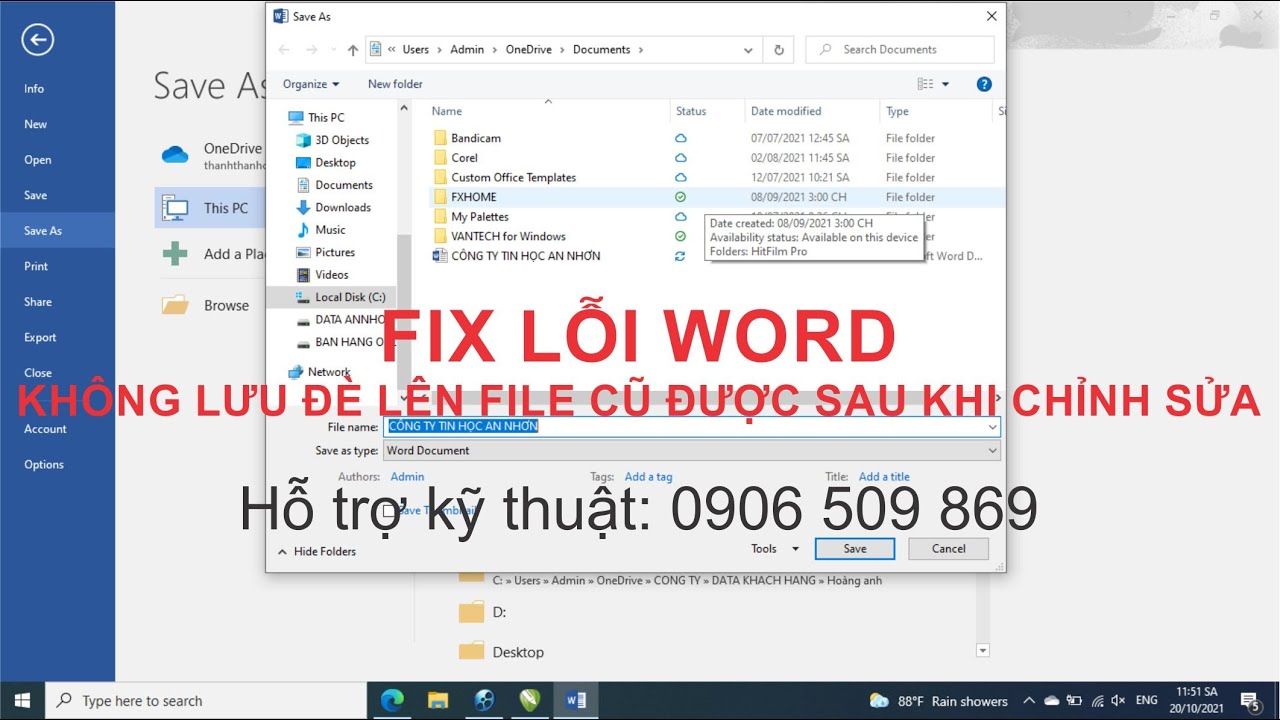The width and height of the screenshot is (1280, 720).
Task: Collapse the dialog with Hide Folders
Action: click(316, 551)
